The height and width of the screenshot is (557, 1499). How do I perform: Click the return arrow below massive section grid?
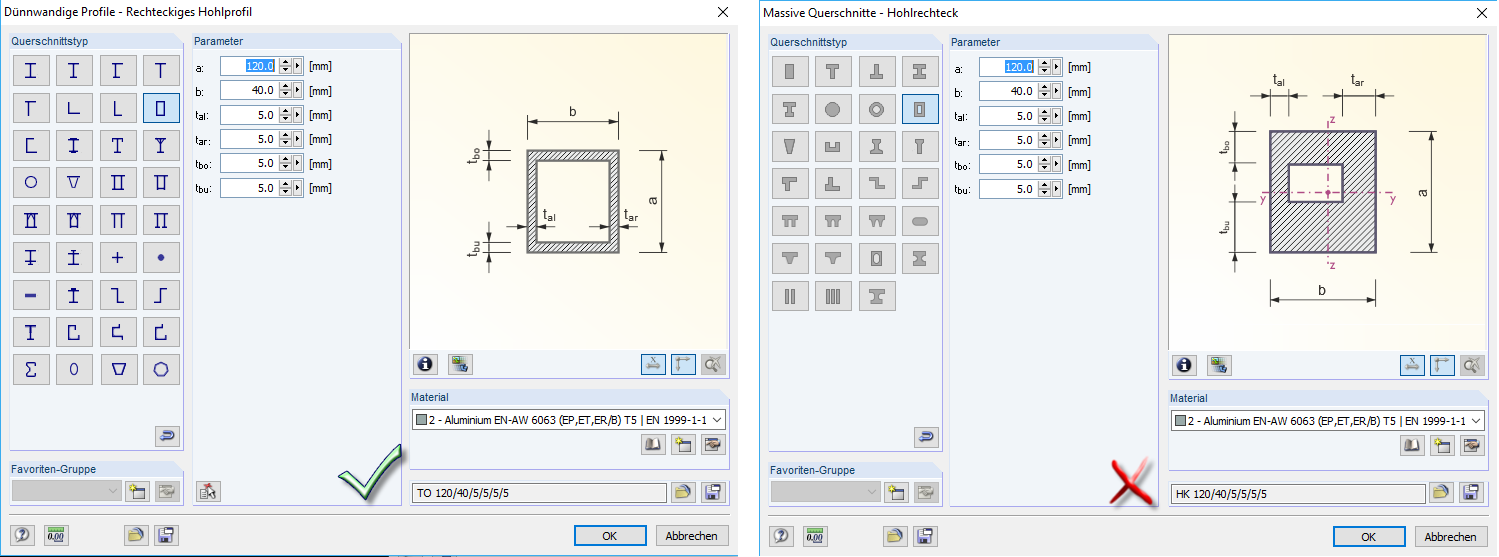pyautogui.click(x=926, y=437)
